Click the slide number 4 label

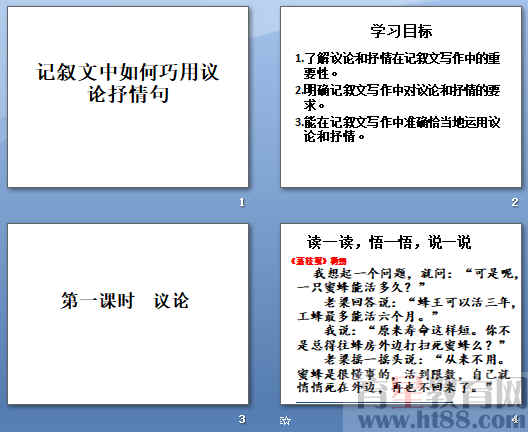(515, 419)
